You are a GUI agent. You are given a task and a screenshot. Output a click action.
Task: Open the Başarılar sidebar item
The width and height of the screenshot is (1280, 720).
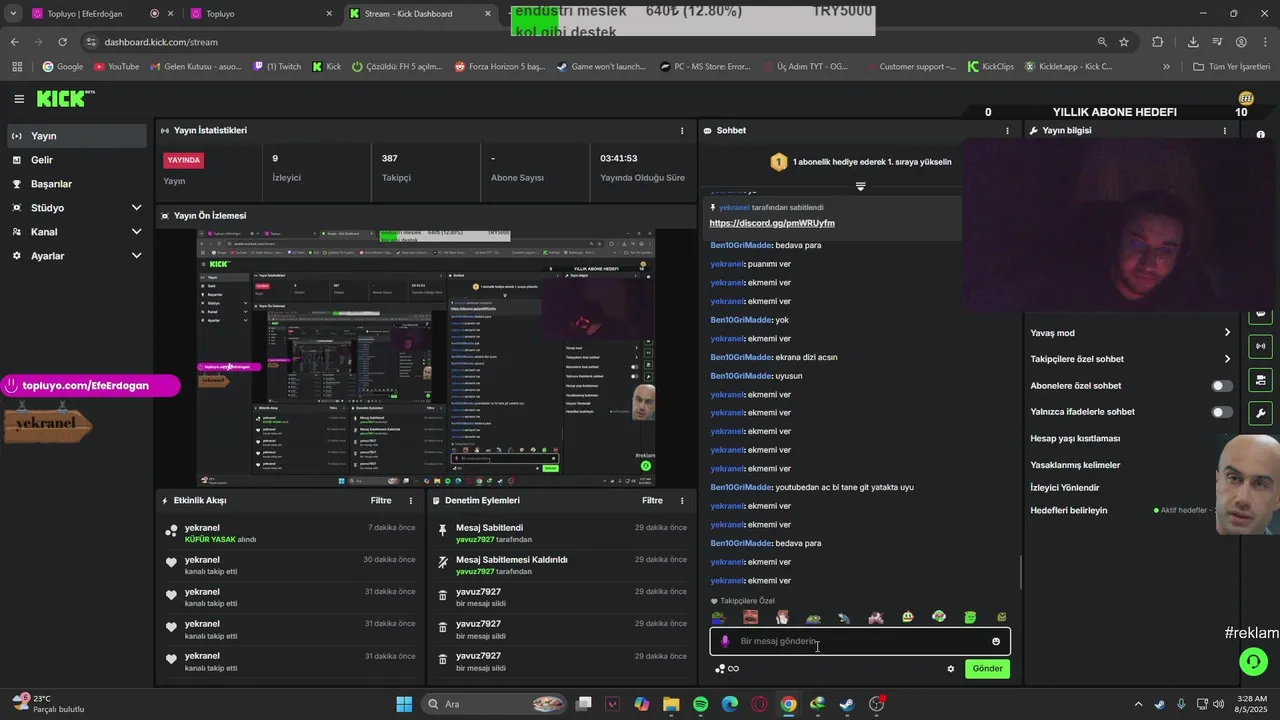(x=76, y=184)
